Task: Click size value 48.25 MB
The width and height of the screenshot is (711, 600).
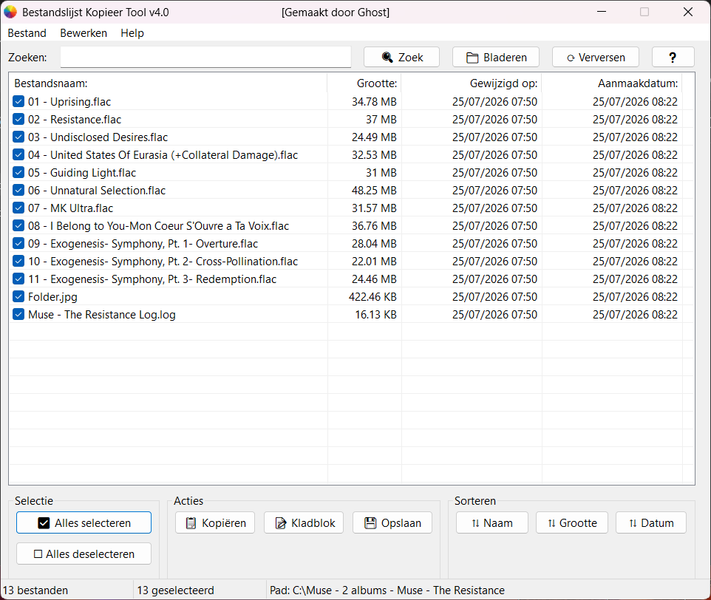Action: tap(374, 190)
